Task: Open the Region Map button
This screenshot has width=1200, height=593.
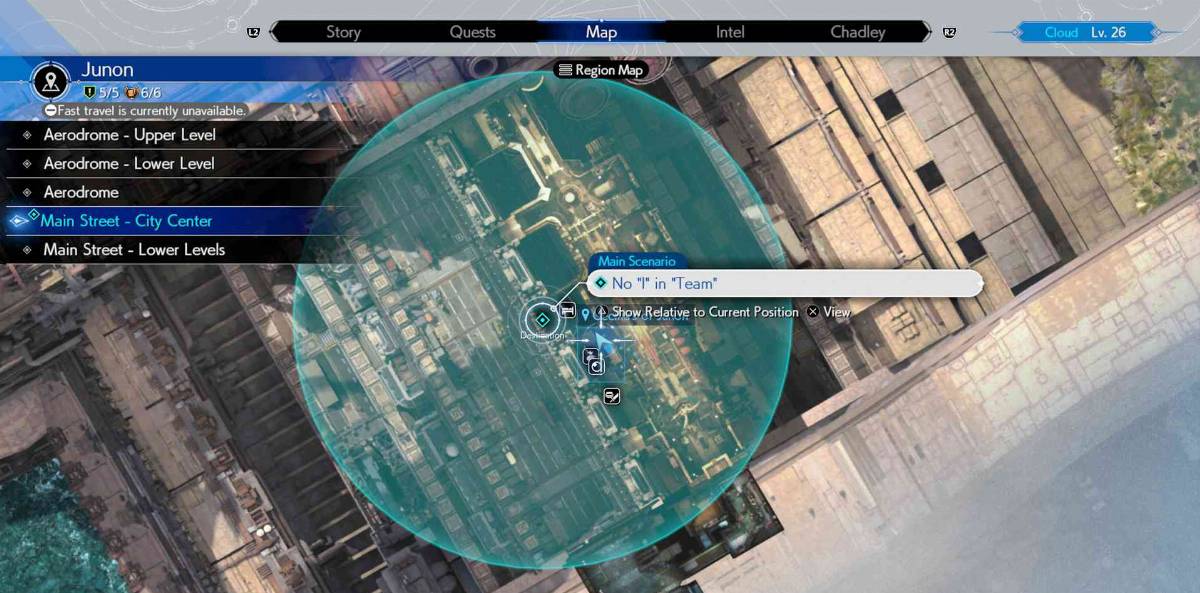Action: click(x=601, y=70)
